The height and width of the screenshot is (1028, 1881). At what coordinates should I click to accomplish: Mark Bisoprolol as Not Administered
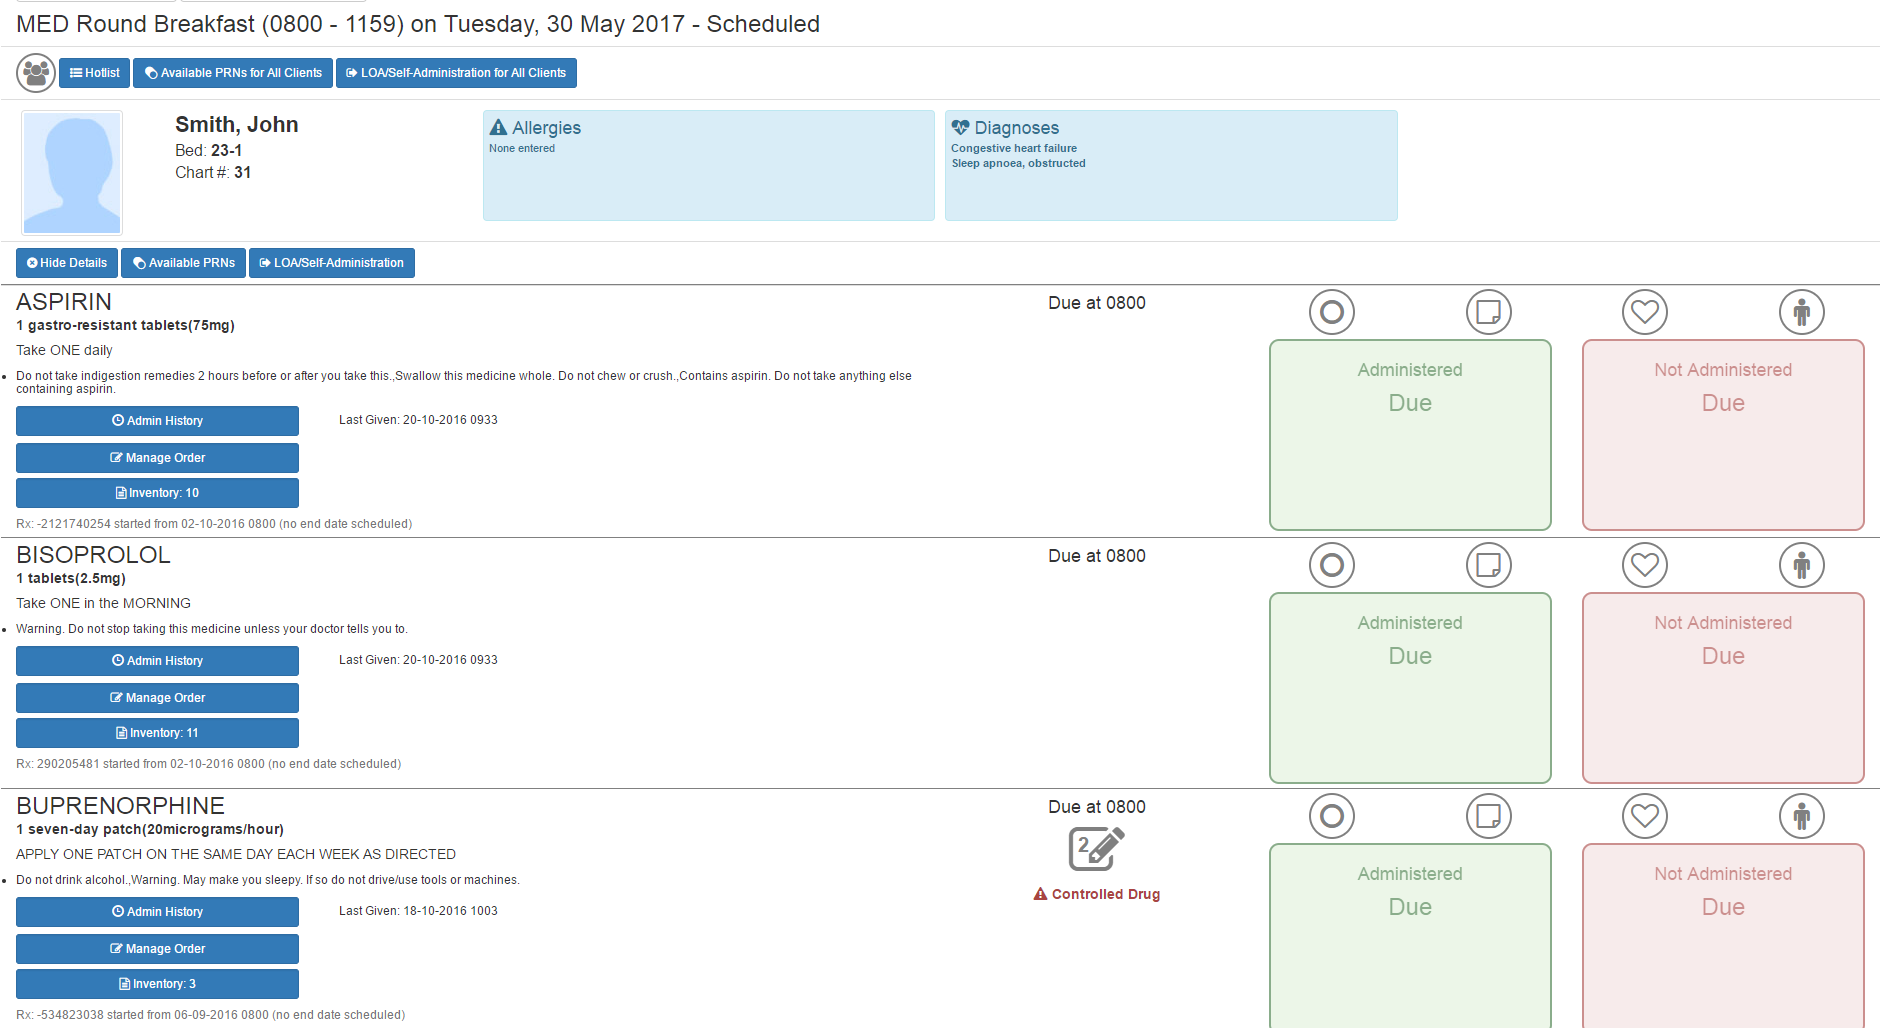click(x=1722, y=688)
